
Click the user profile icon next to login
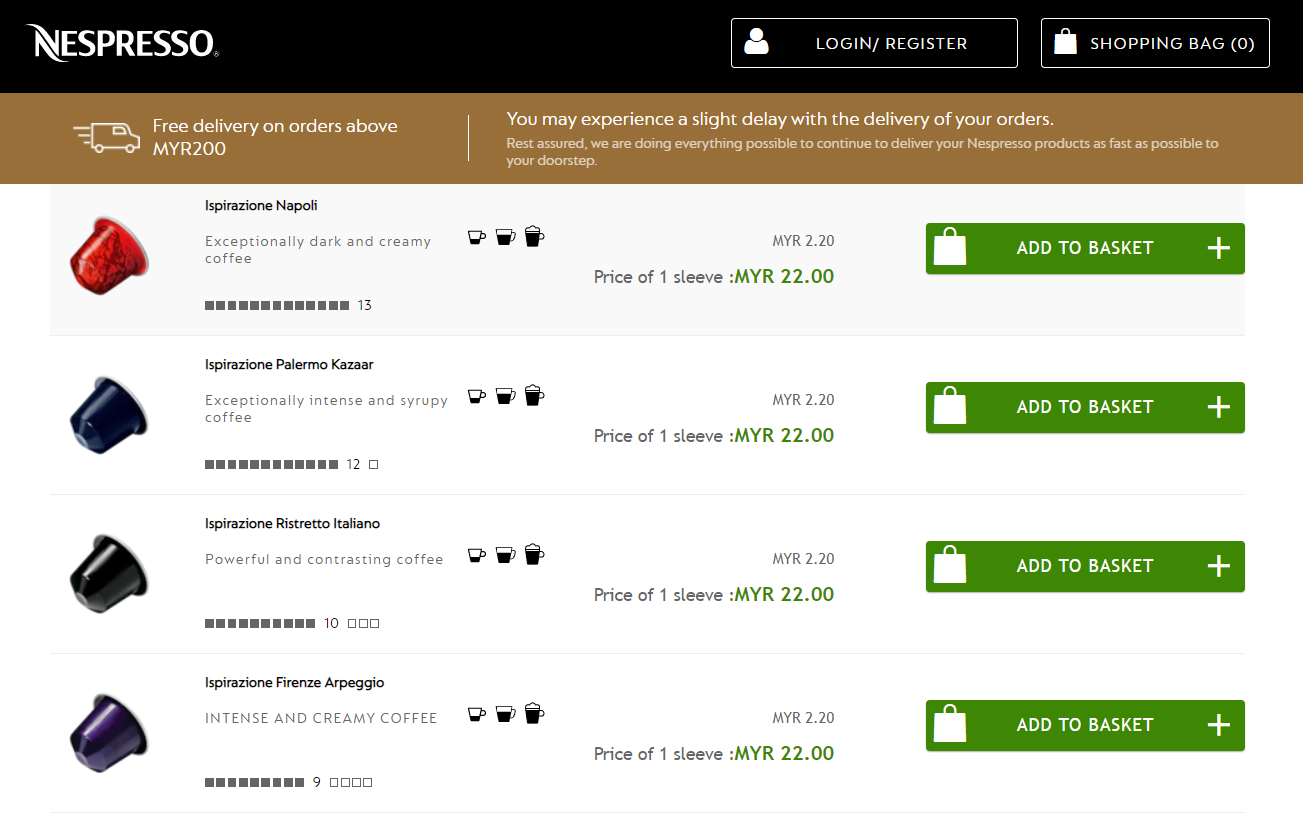(x=757, y=41)
